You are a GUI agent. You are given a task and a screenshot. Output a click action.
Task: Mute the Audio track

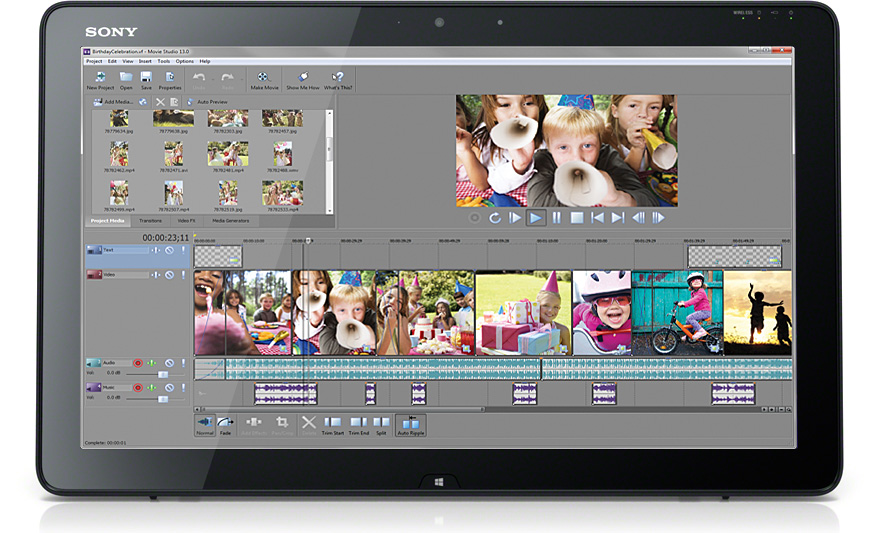tap(169, 363)
